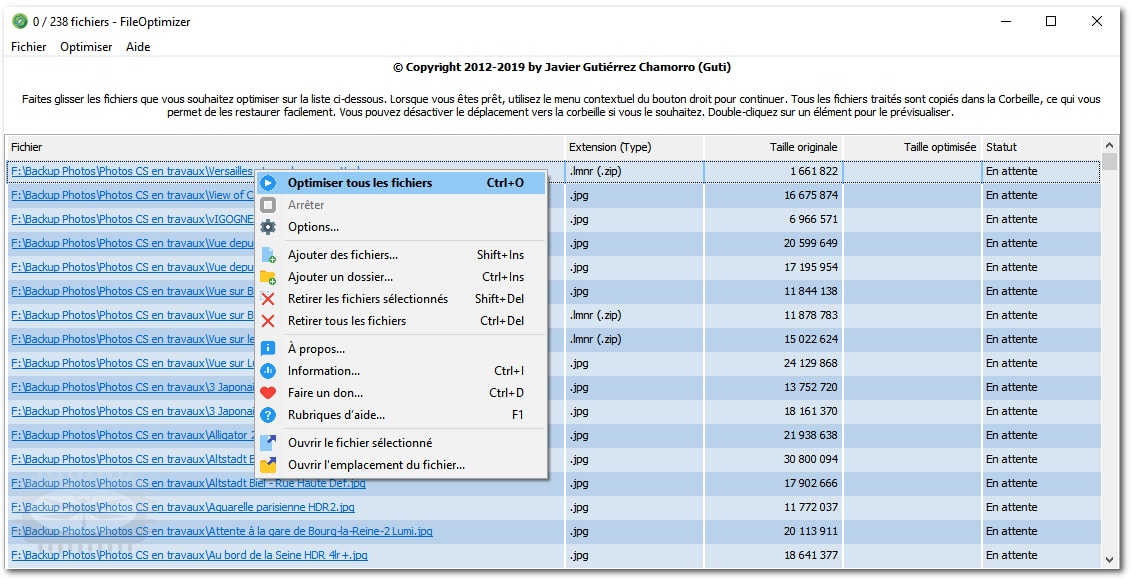
Task: Click the .lmnr (.zip) cell in the 15 022 624 row
Action: pyautogui.click(x=634, y=339)
